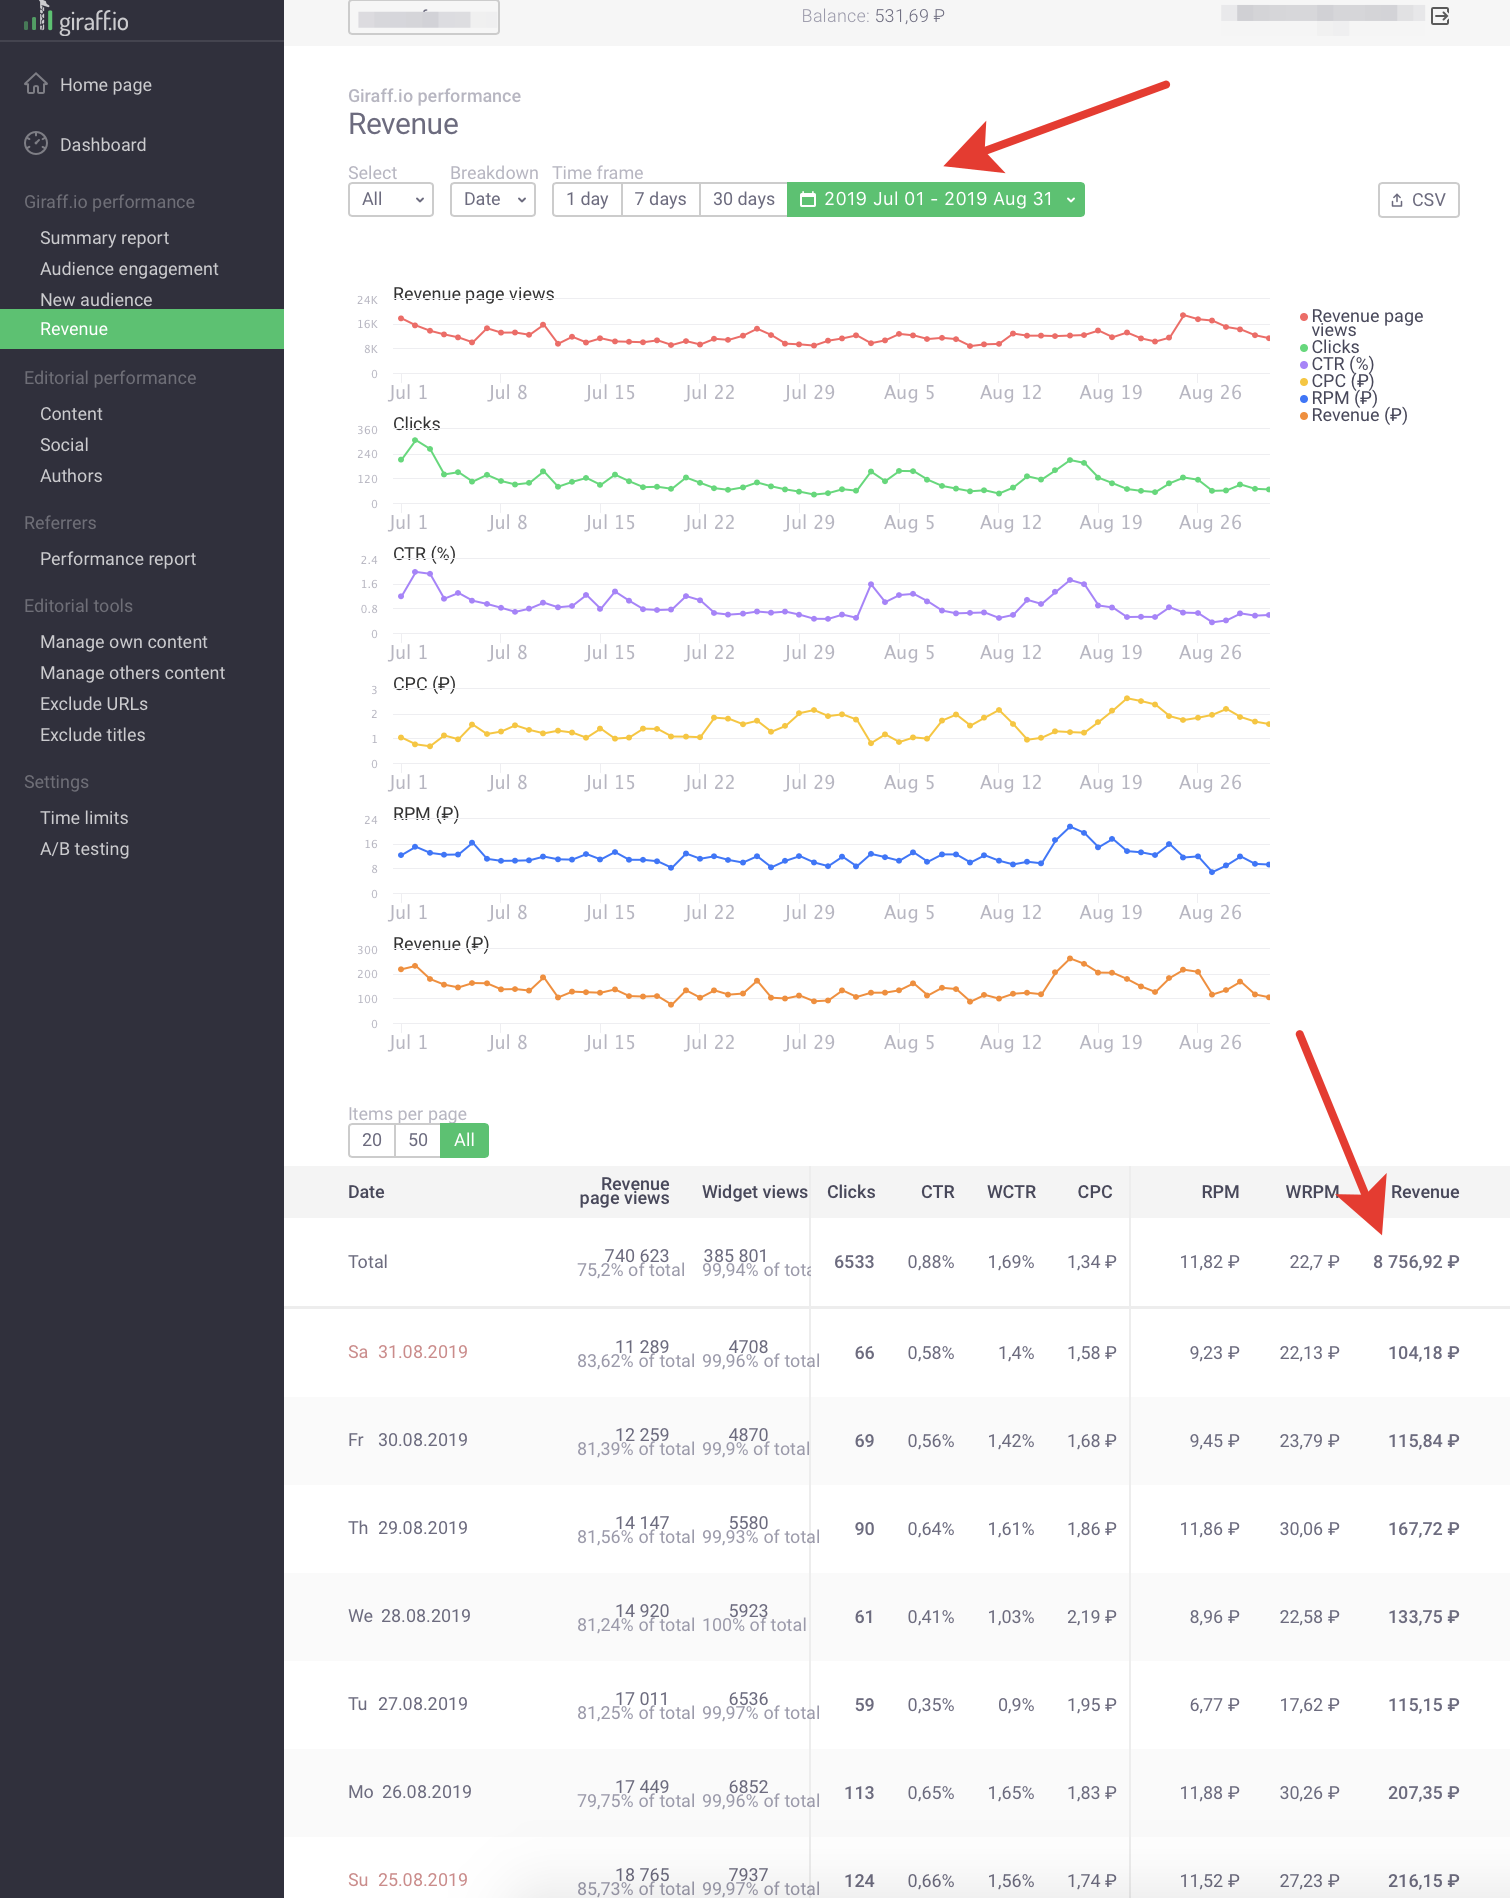Toggle CPC series in chart legend
Viewport: 1510px width, 1898px height.
(1336, 381)
